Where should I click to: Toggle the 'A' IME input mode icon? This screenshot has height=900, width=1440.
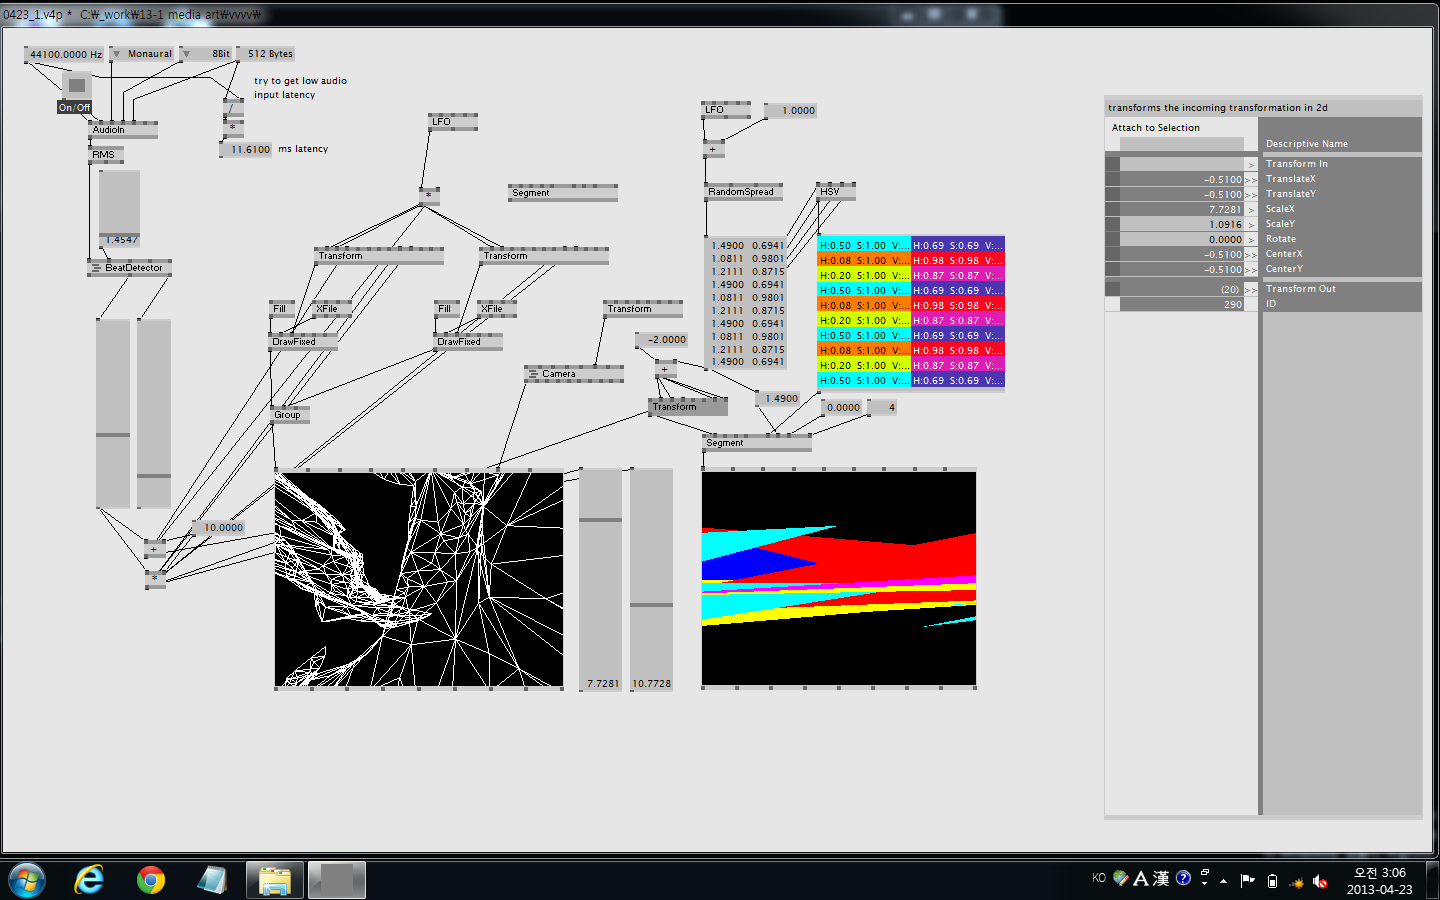tap(1140, 878)
